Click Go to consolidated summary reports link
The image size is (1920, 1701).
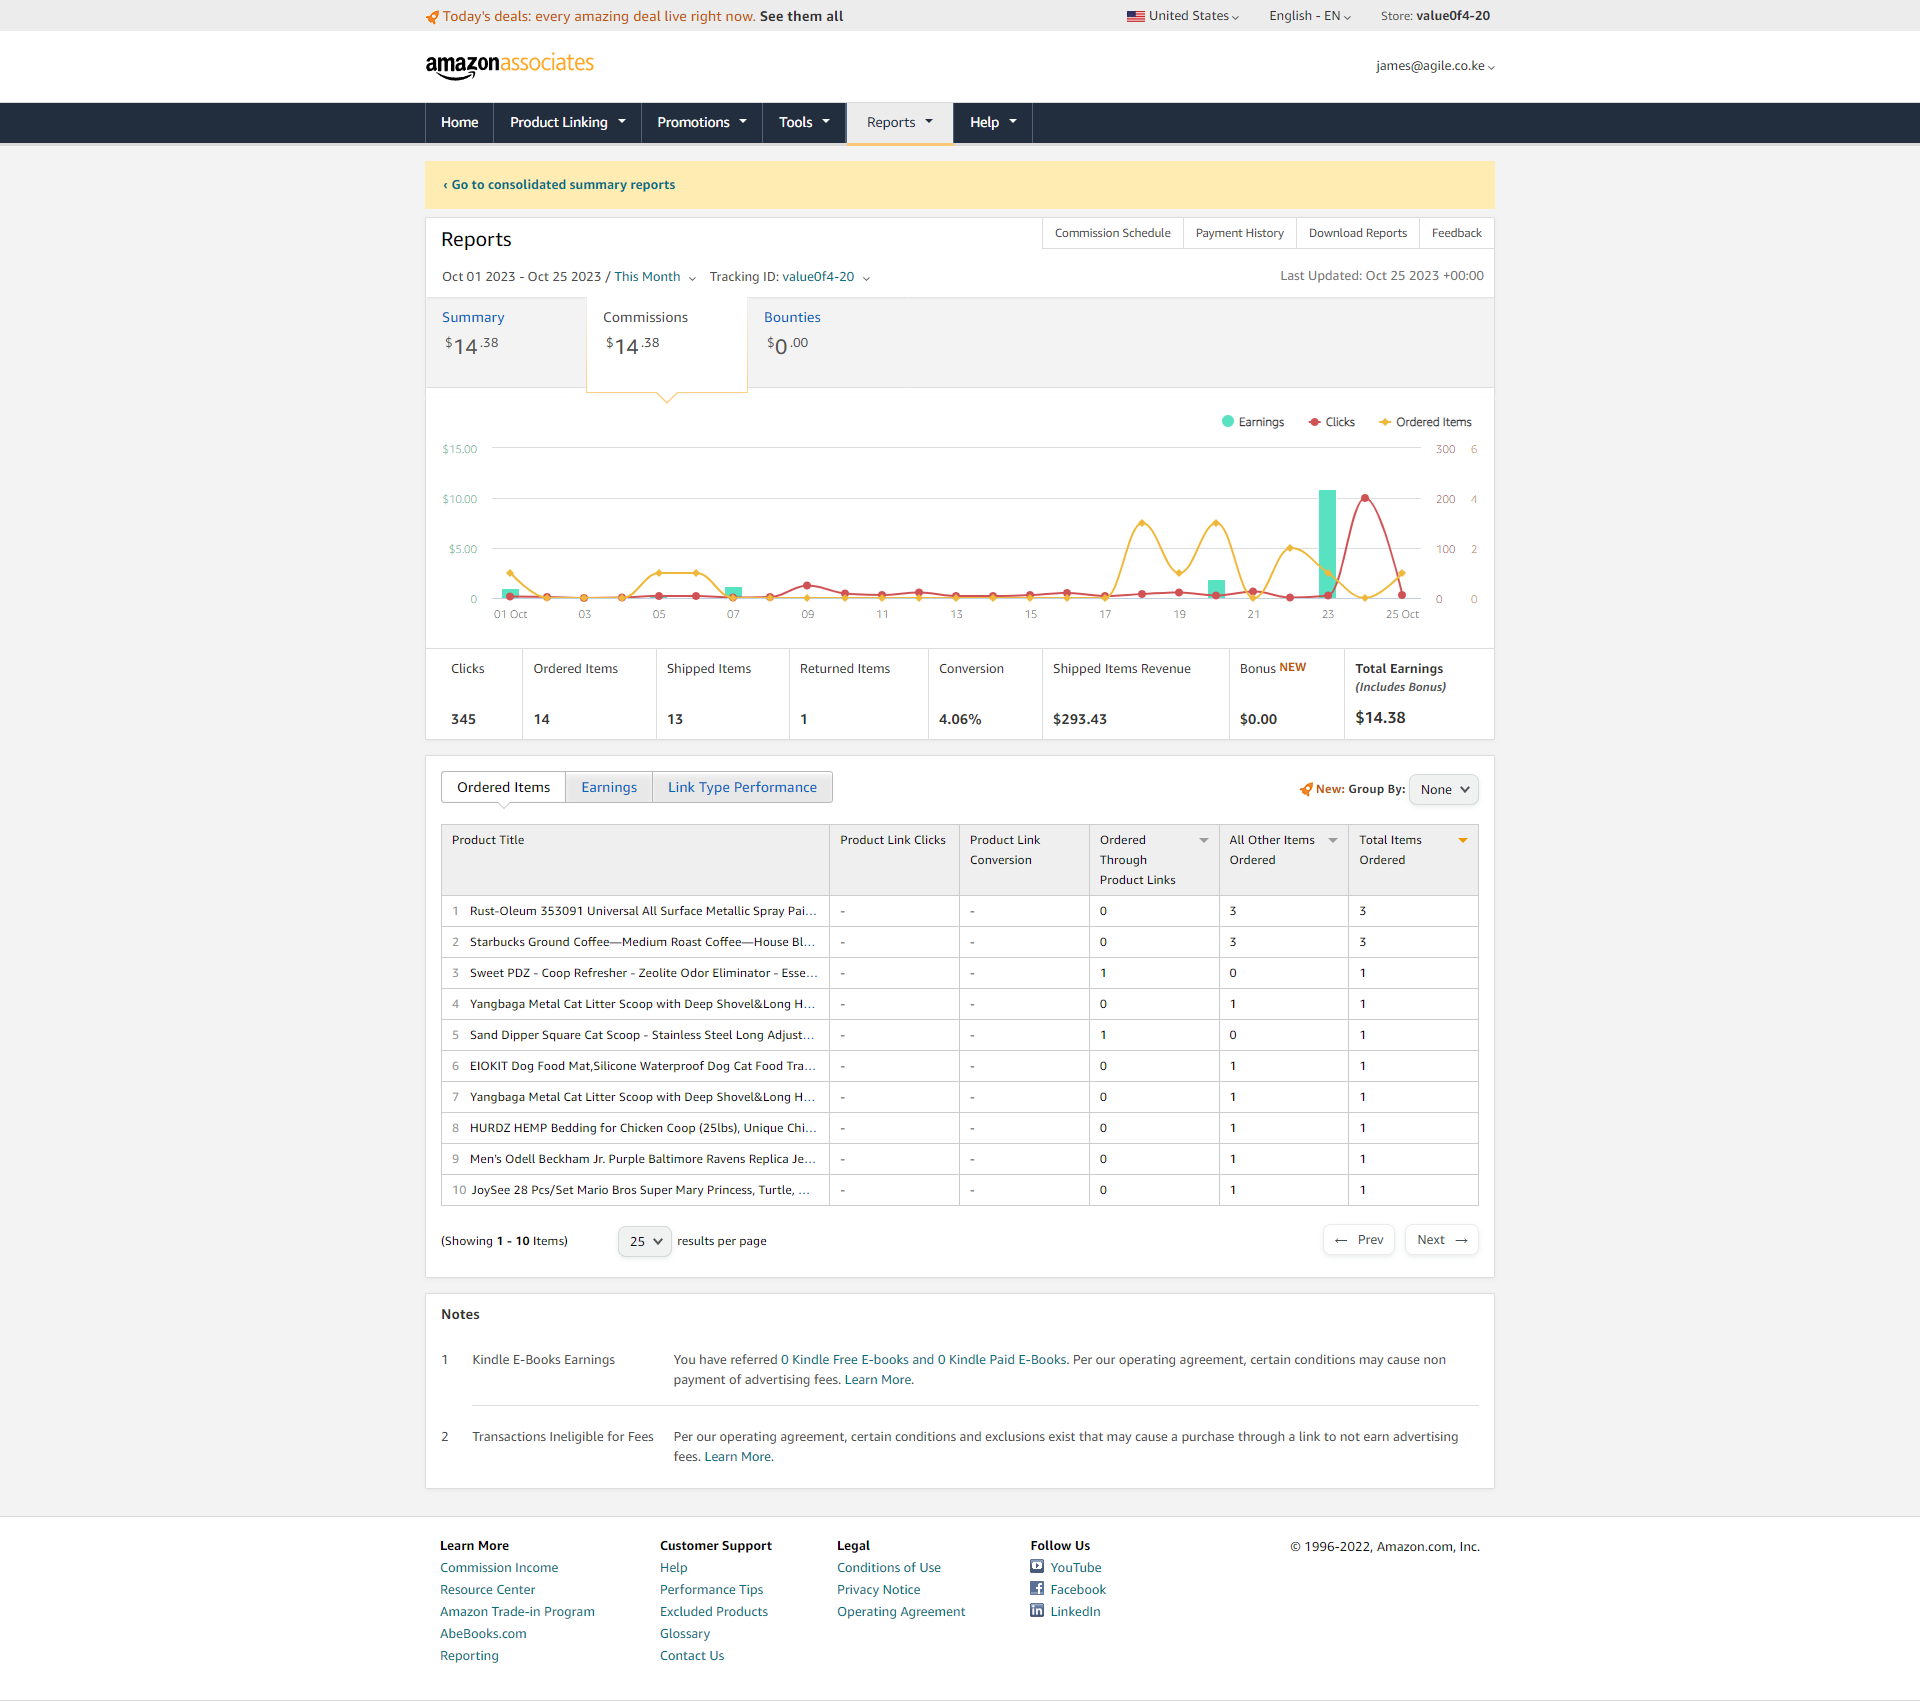559,185
